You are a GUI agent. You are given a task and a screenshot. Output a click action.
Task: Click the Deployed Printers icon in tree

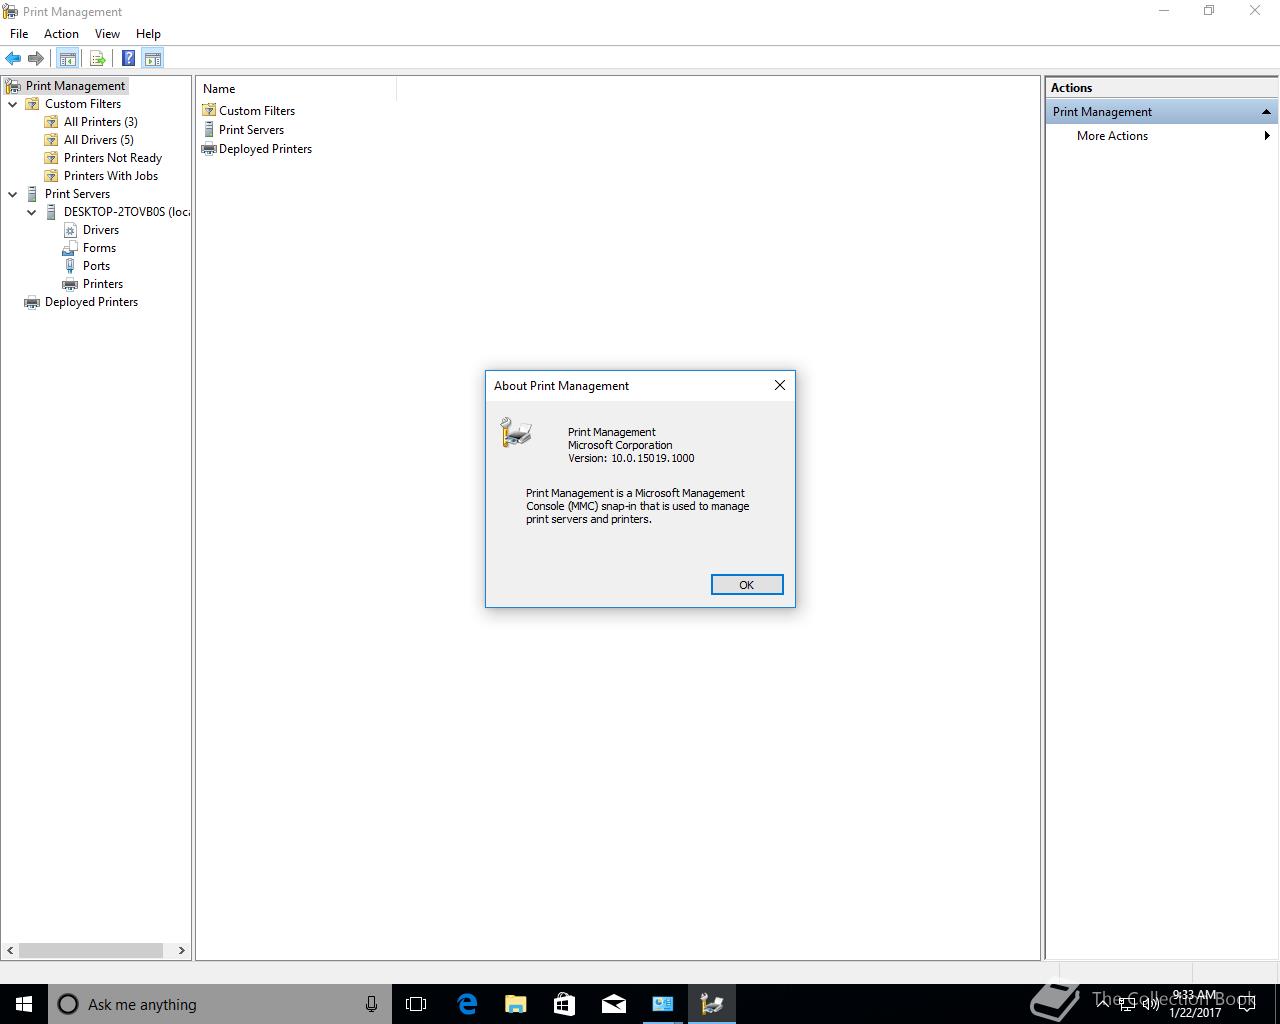(32, 302)
